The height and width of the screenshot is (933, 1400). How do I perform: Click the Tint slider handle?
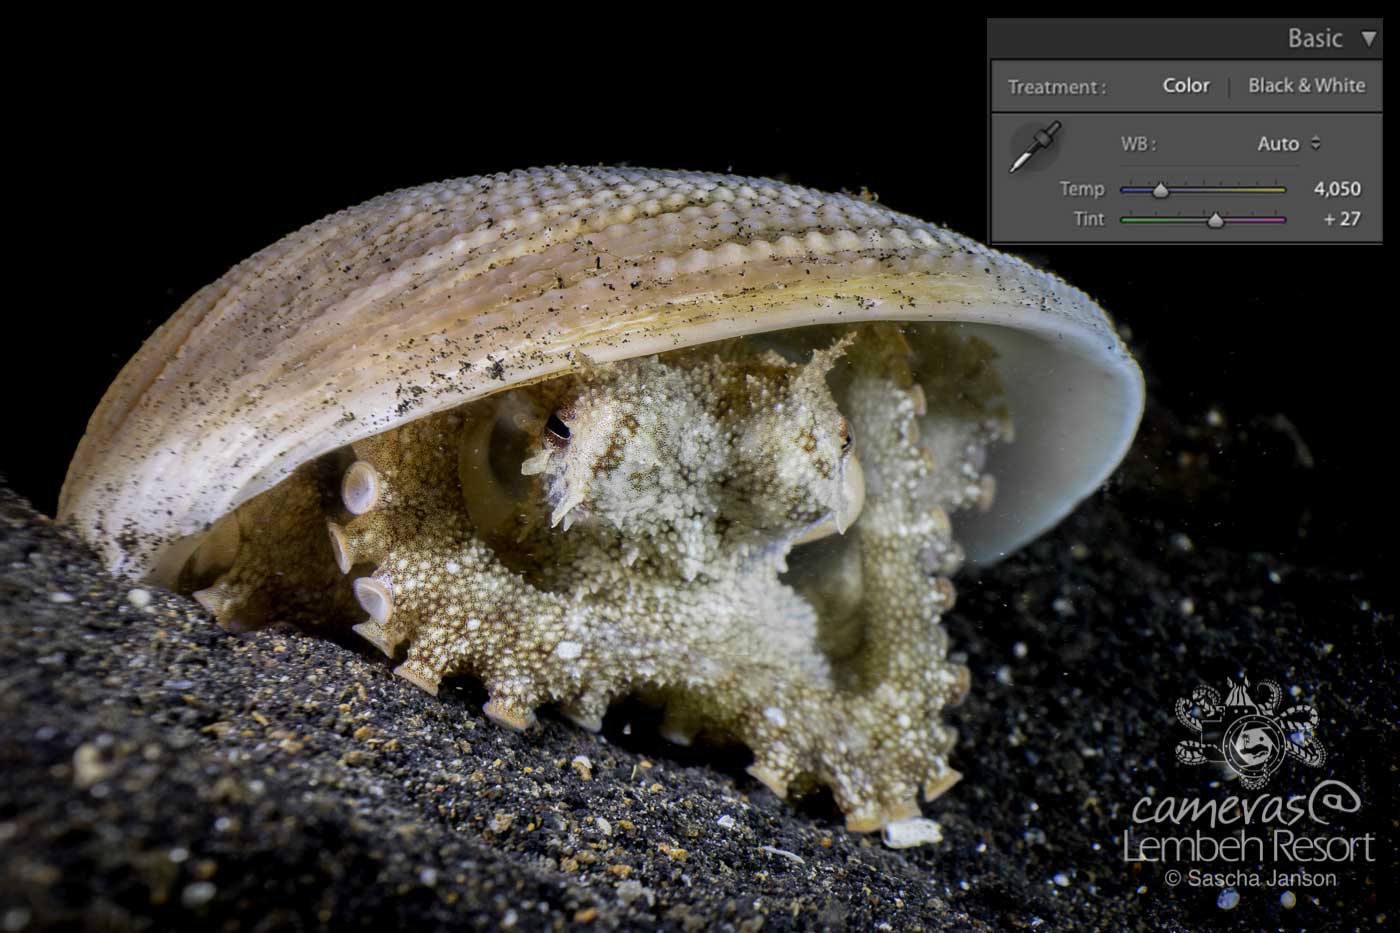(x=1215, y=220)
